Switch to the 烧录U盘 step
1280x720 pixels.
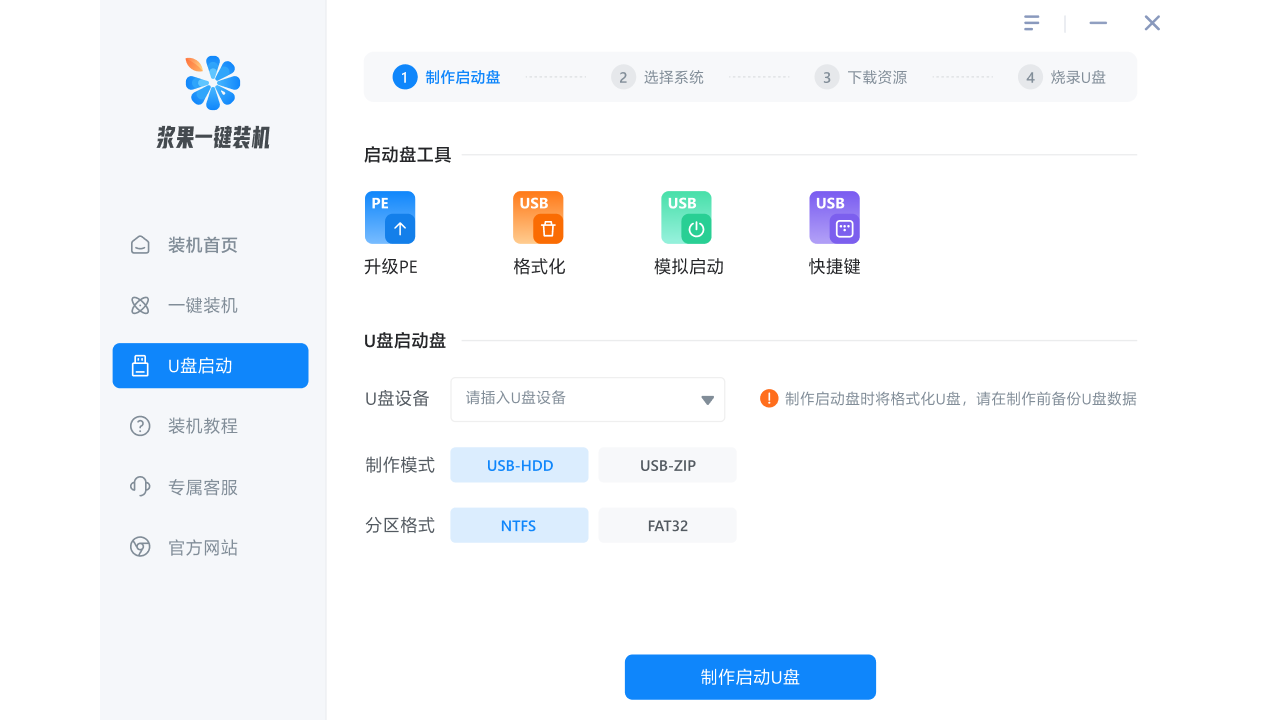(1063, 76)
